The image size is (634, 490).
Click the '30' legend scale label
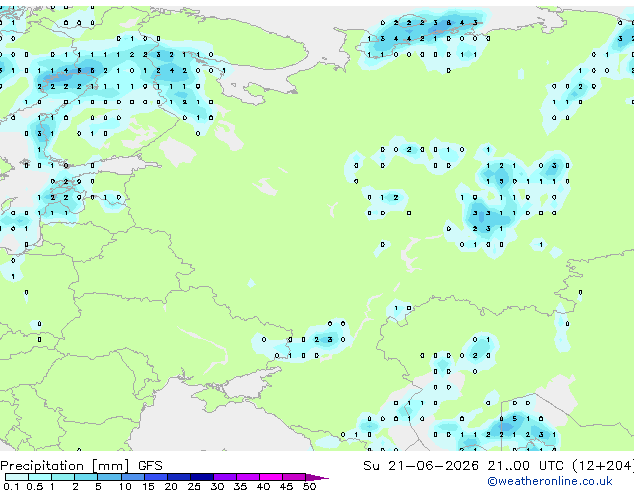pyautogui.click(x=217, y=486)
